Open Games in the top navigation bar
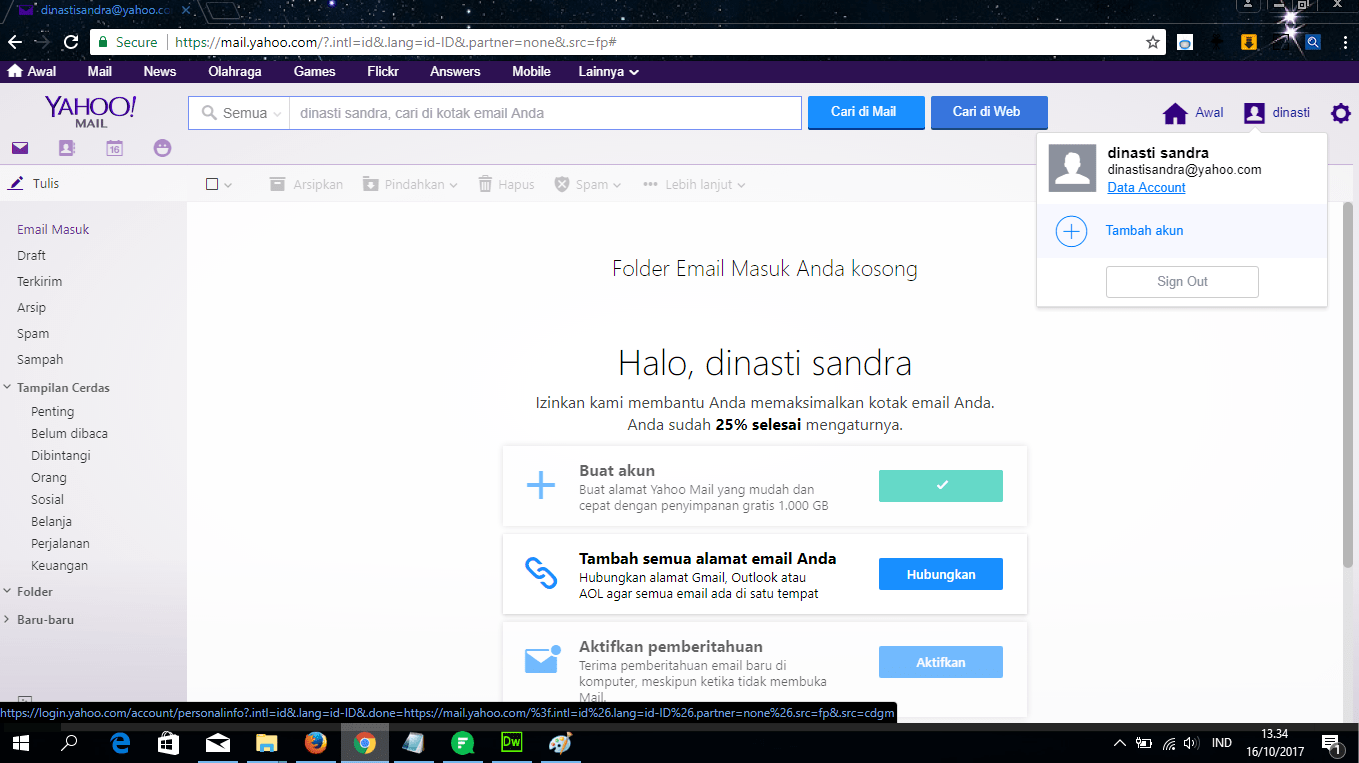Image resolution: width=1359 pixels, height=763 pixels. coord(314,72)
